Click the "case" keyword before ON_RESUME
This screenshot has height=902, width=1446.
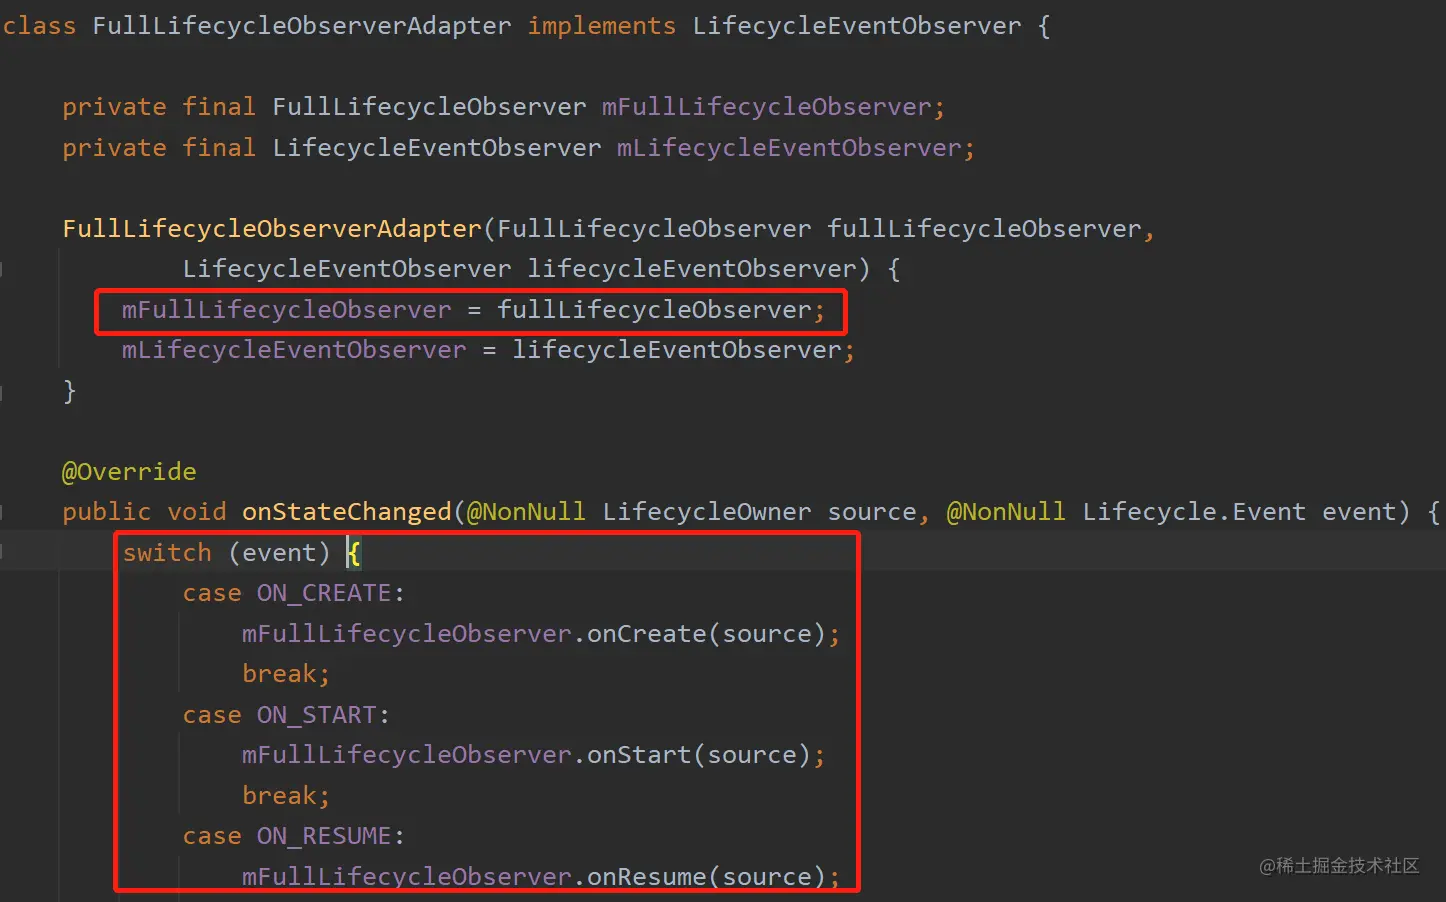(x=212, y=836)
